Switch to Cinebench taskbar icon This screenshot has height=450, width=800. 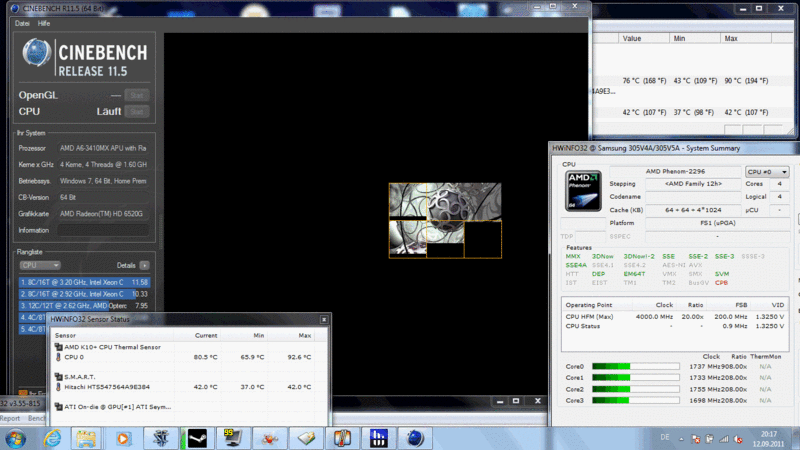coord(415,439)
